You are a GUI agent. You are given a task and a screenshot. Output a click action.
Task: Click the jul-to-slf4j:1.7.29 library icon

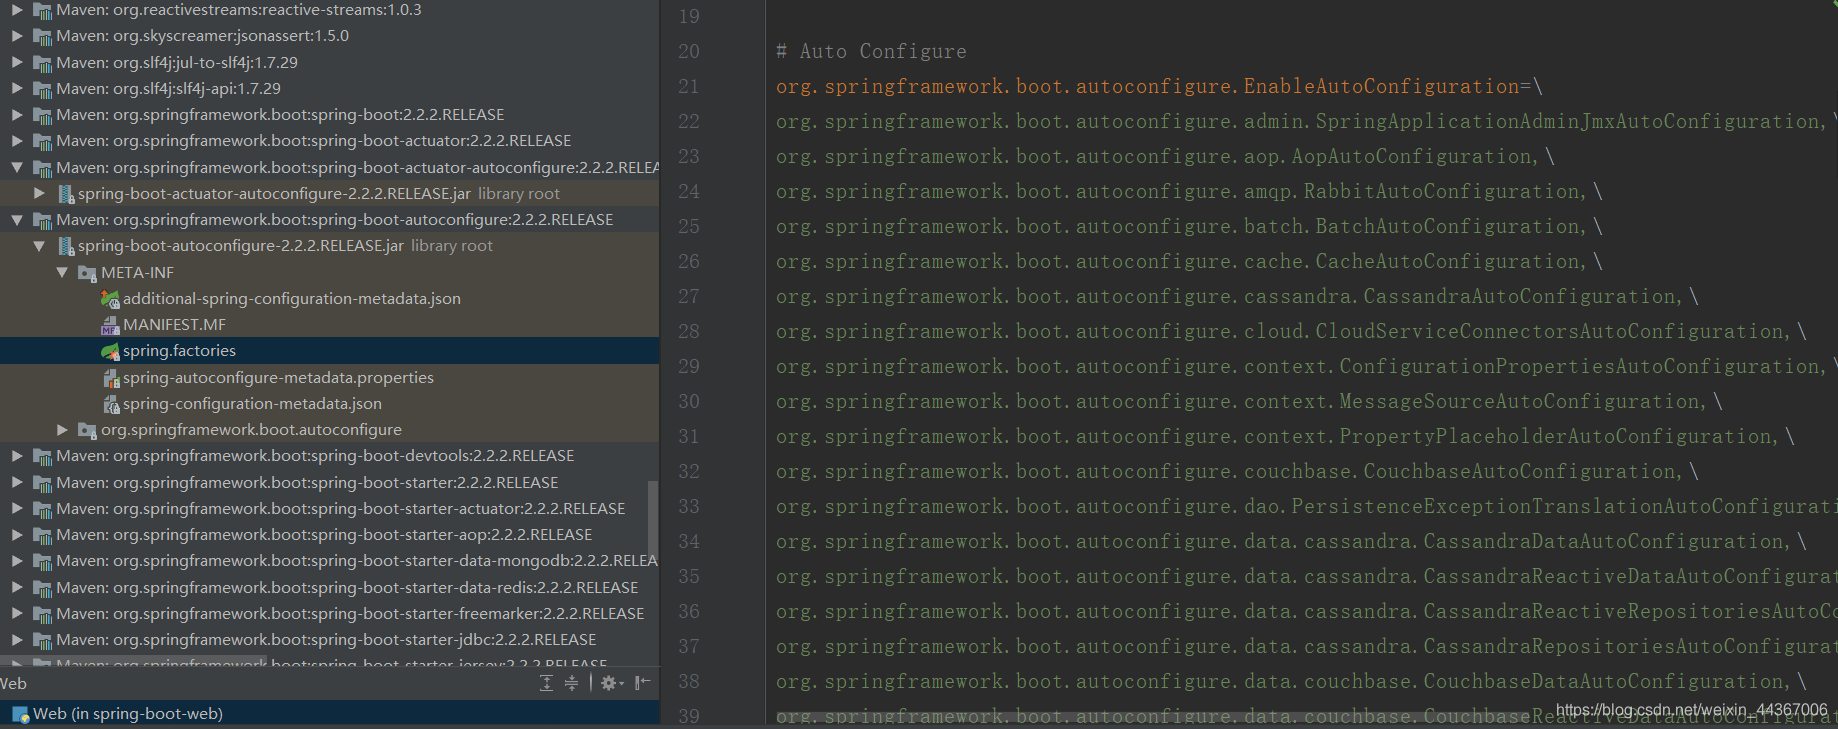43,63
